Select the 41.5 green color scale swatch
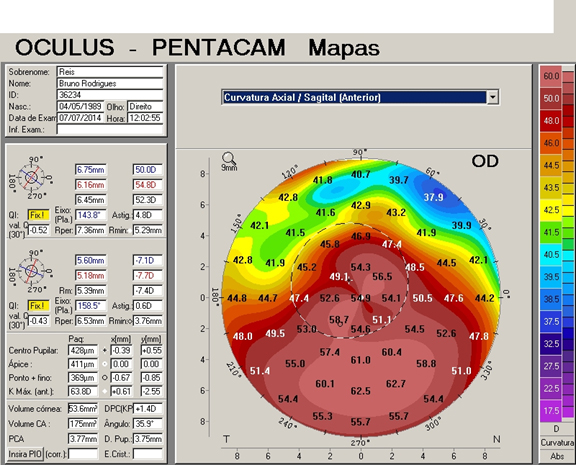 551,232
